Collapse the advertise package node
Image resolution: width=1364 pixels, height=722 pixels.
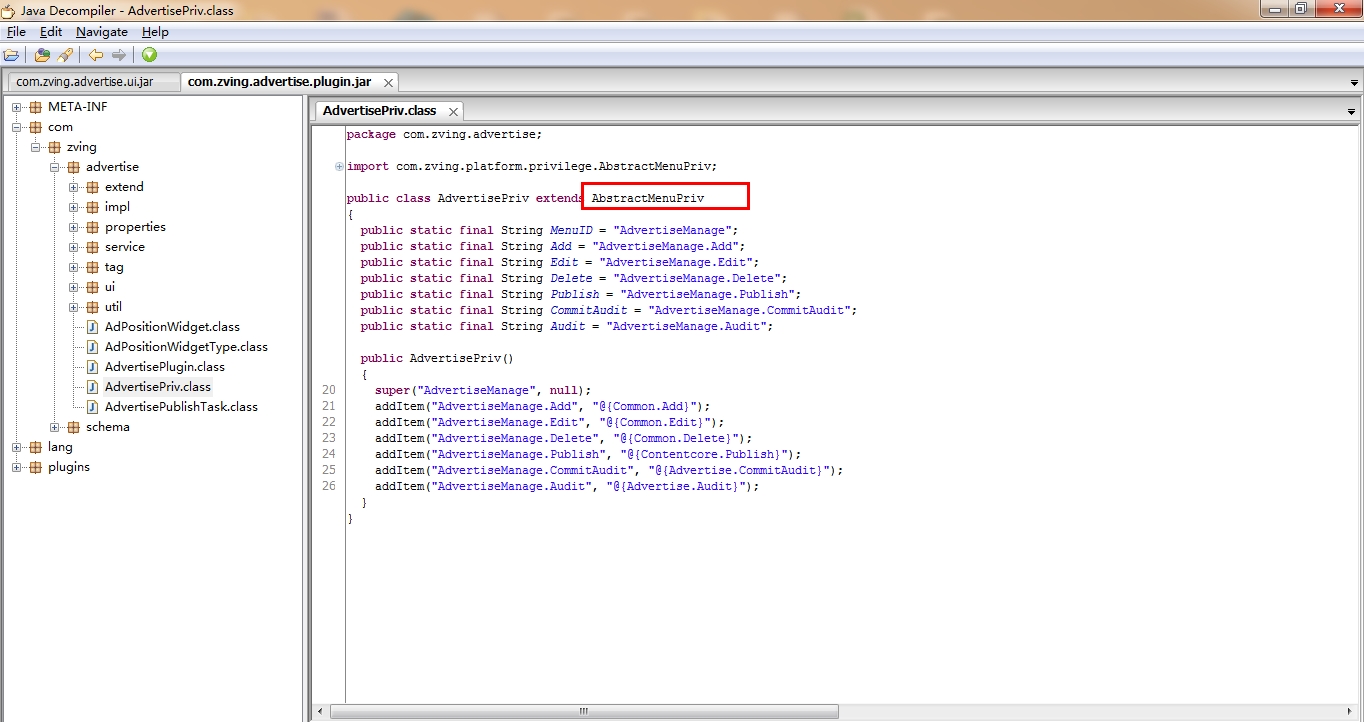(x=55, y=167)
